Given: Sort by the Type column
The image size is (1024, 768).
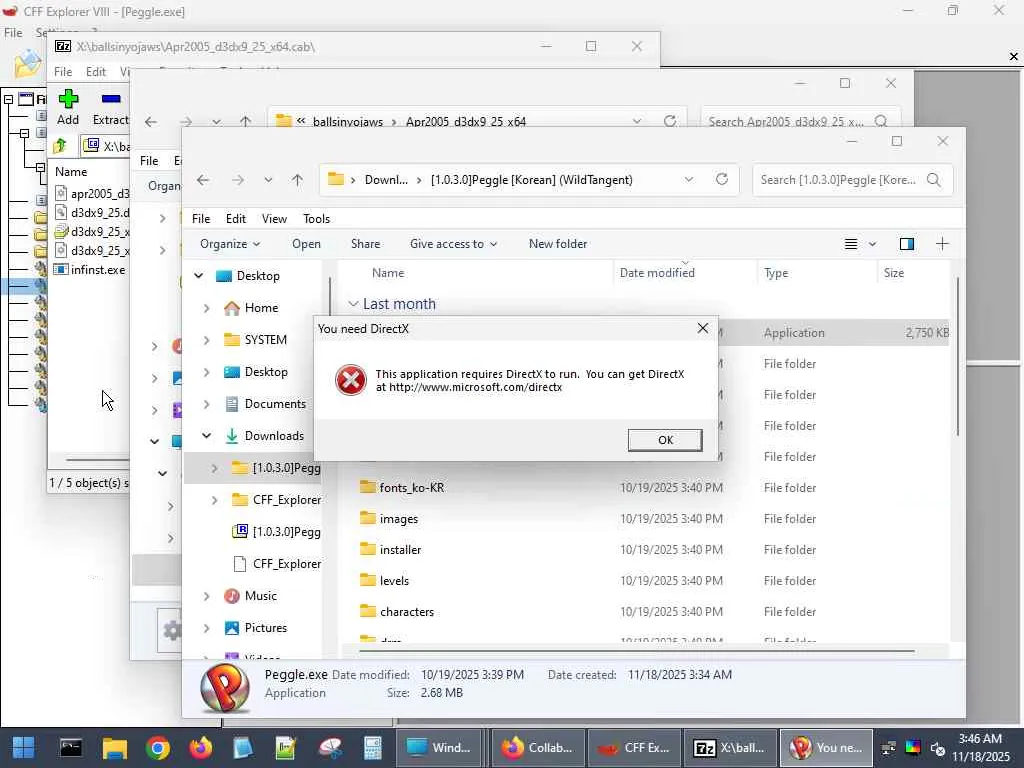Looking at the screenshot, I should click(776, 273).
